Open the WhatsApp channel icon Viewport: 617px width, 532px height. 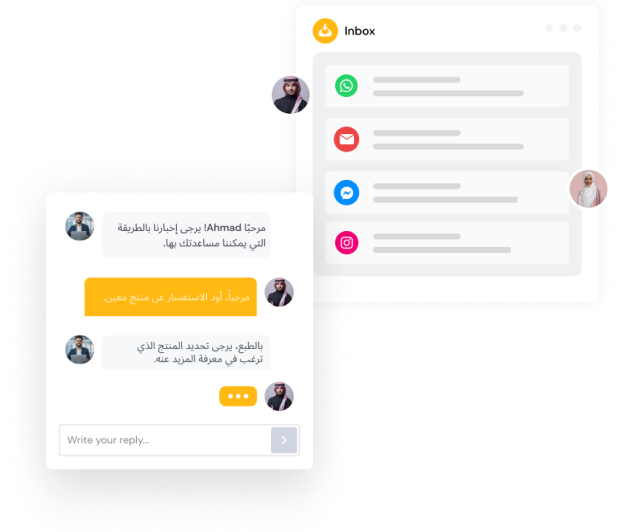coord(346,85)
